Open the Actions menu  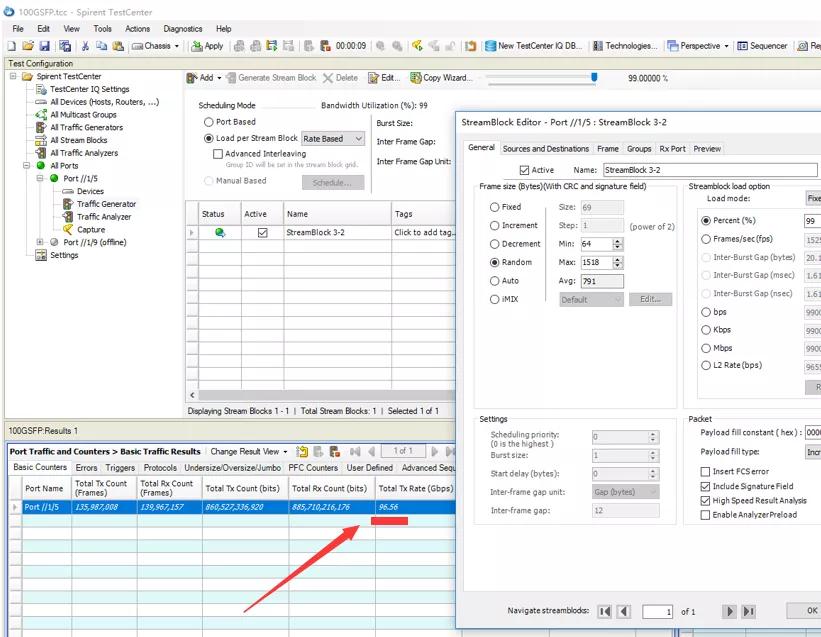138,29
